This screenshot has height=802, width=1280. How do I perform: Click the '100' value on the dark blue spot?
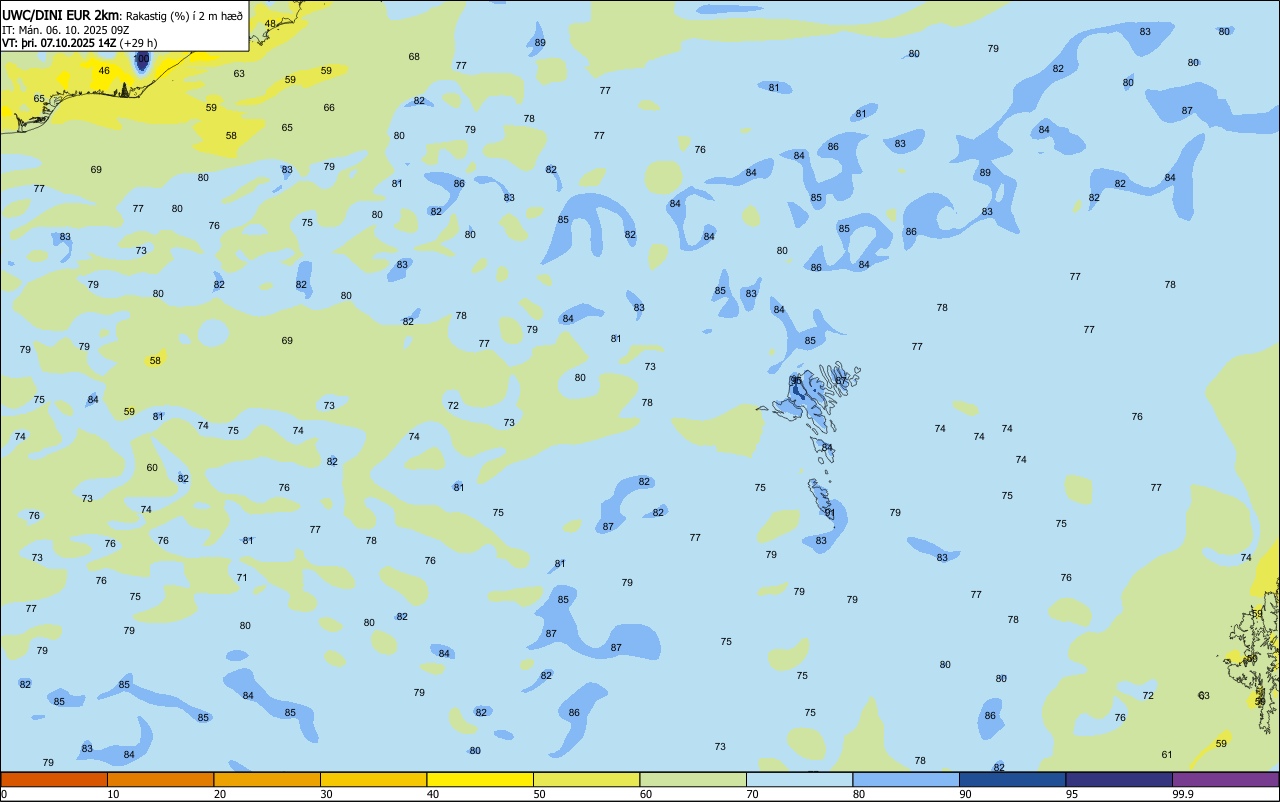(141, 59)
